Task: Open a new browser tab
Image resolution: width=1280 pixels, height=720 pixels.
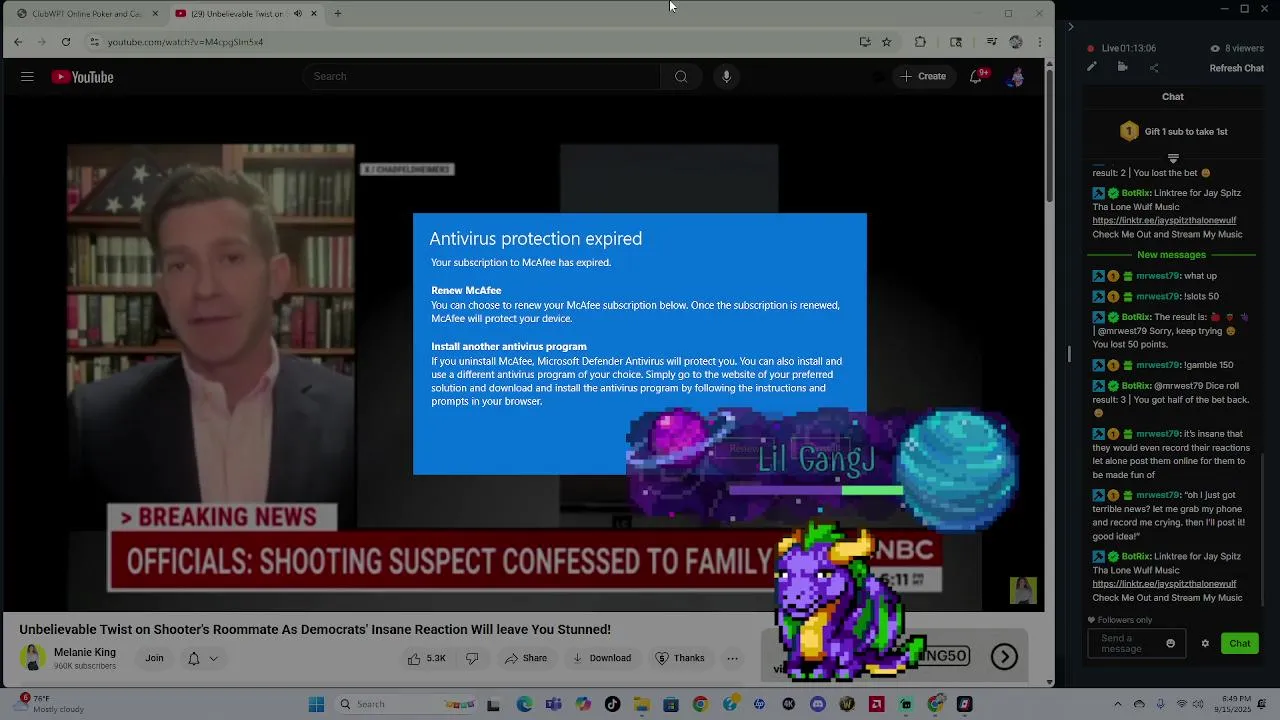Action: [x=338, y=14]
